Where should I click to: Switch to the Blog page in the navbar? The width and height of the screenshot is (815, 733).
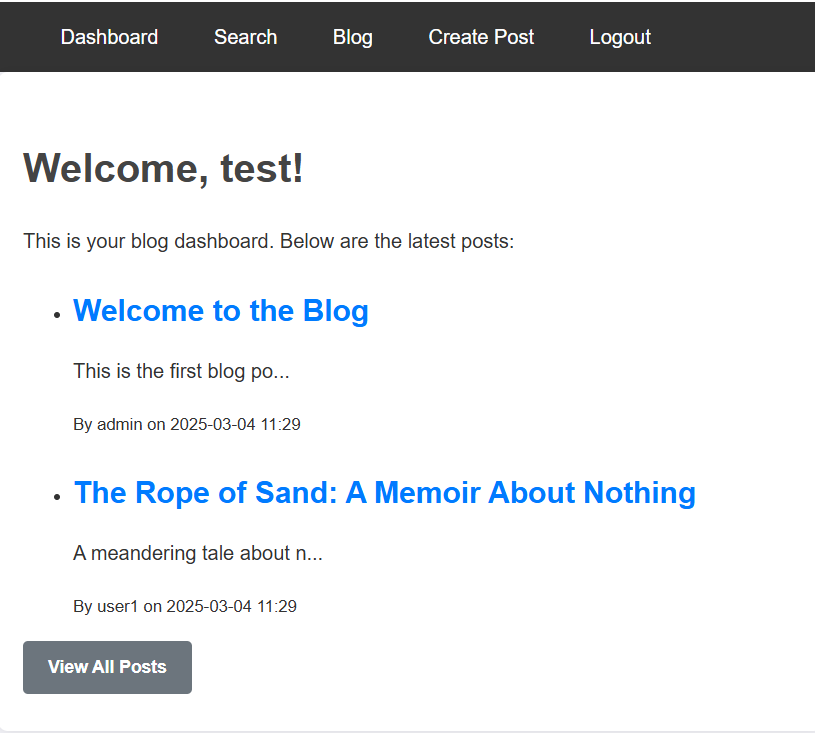352,37
